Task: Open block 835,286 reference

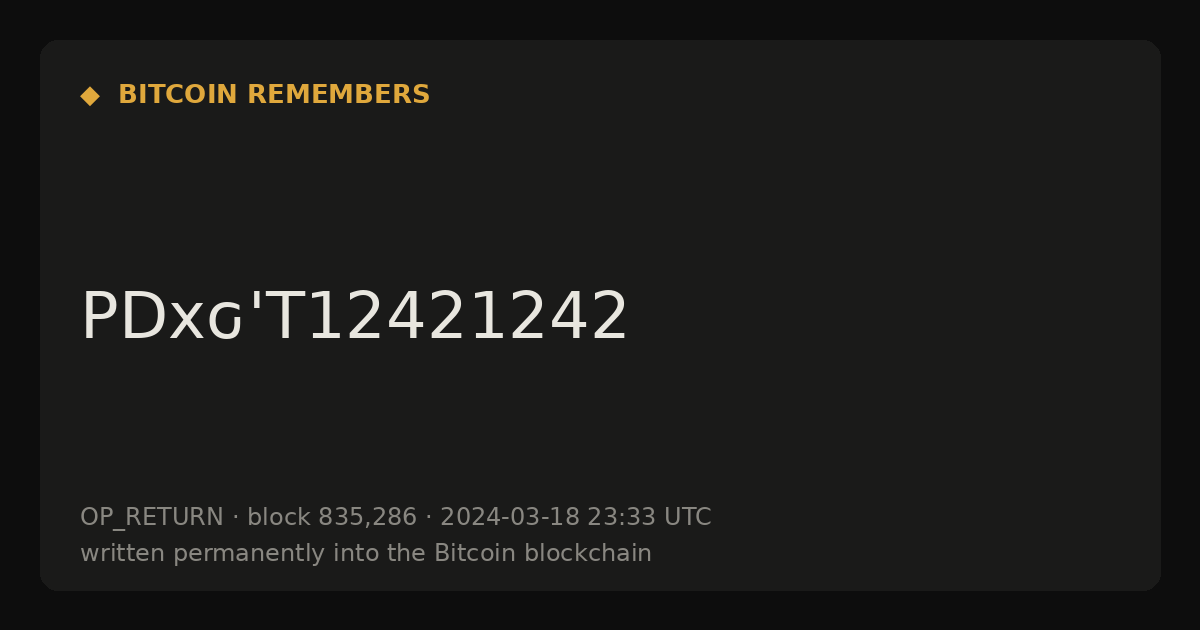Action: pos(332,518)
